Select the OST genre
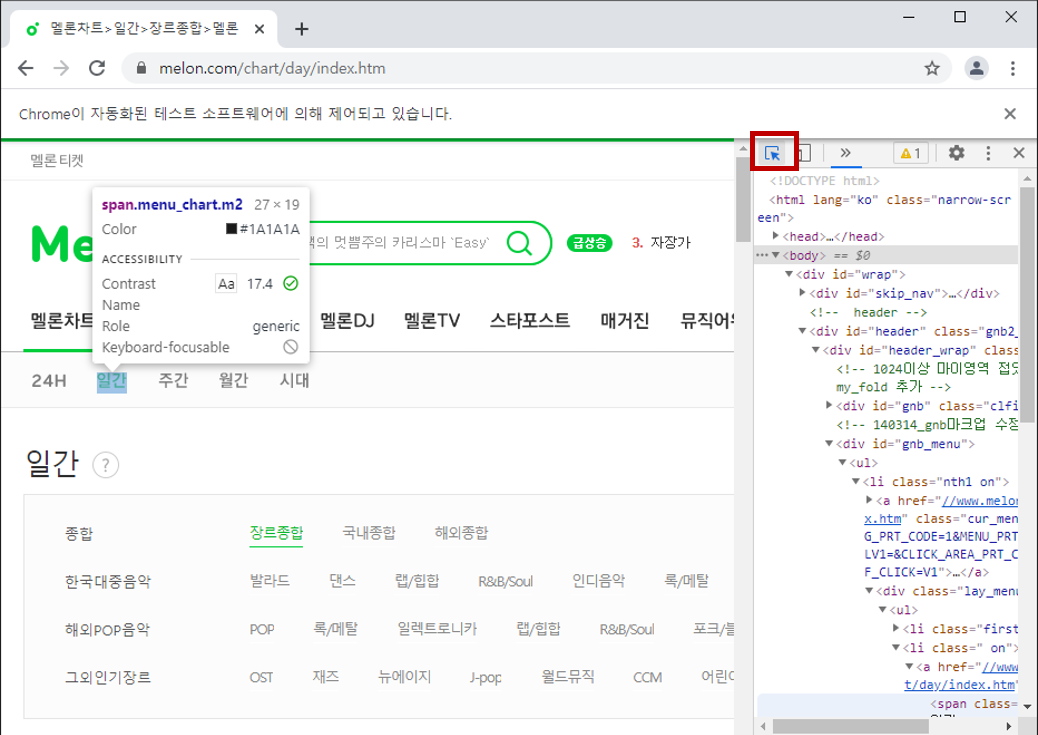The width and height of the screenshot is (1038, 735). 261,677
